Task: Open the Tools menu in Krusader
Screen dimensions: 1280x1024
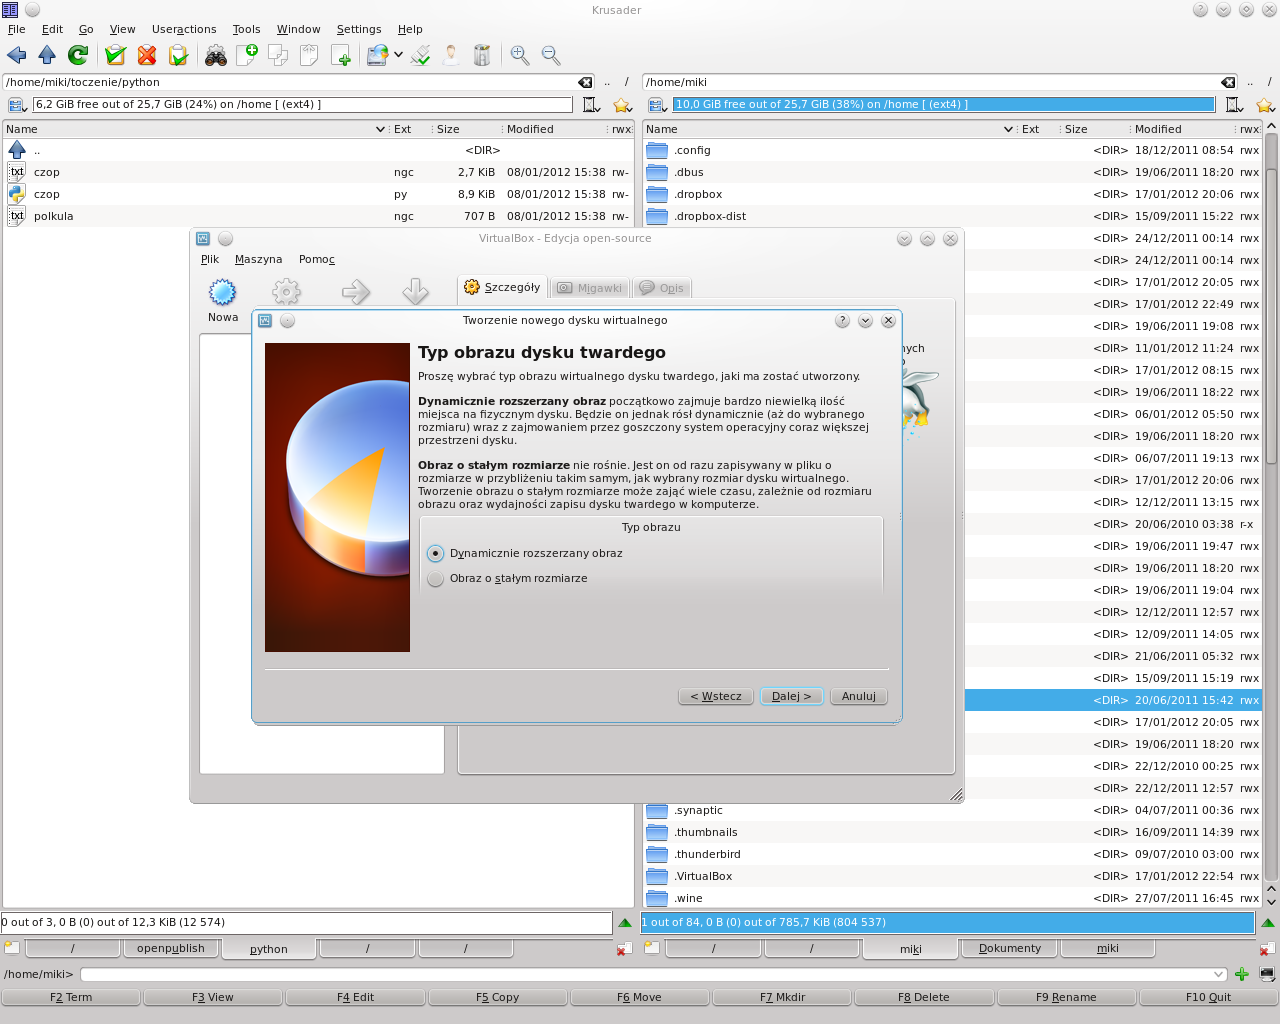Action: click(x=246, y=29)
